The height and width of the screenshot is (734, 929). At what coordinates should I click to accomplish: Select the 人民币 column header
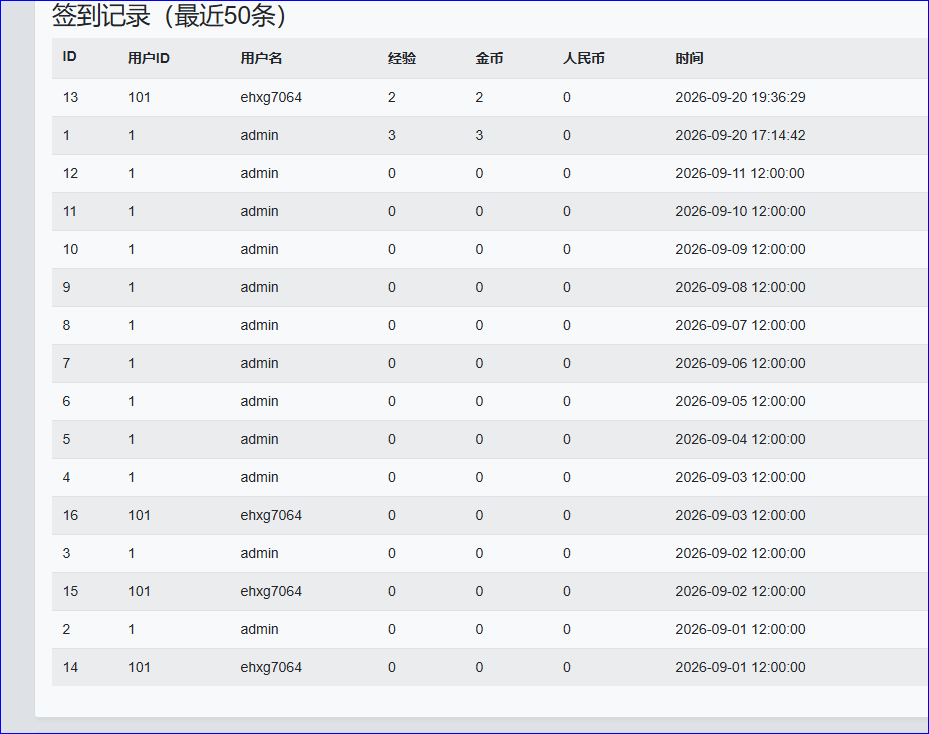(584, 58)
